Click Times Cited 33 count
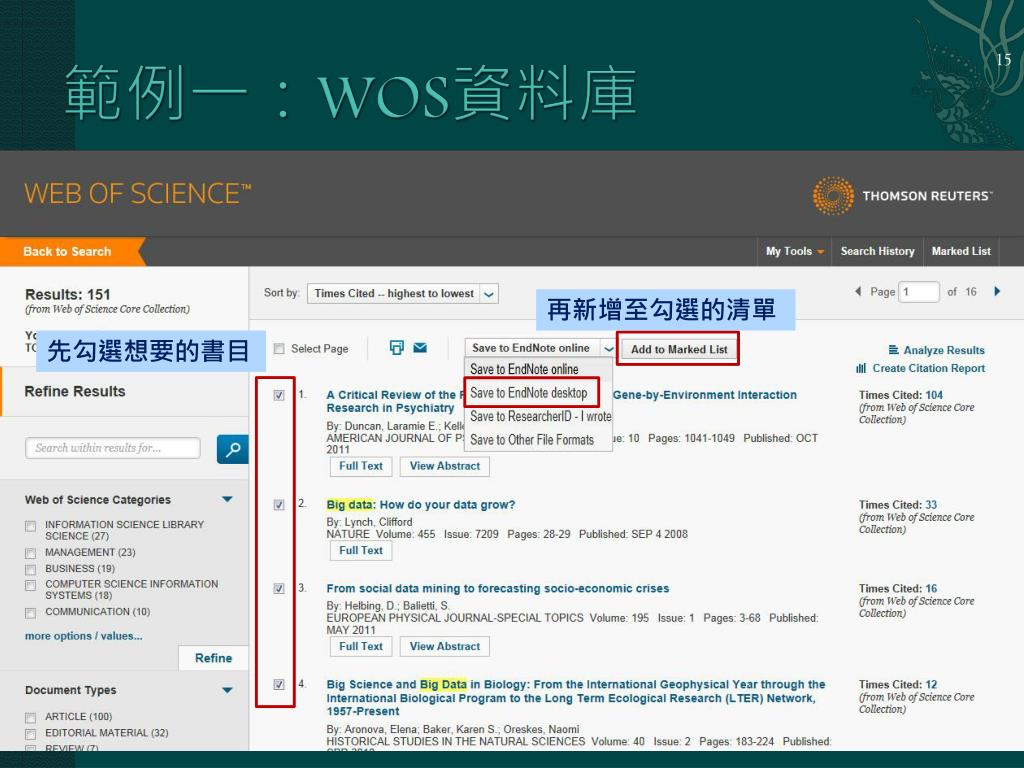Image resolution: width=1024 pixels, height=768 pixels. click(x=931, y=505)
